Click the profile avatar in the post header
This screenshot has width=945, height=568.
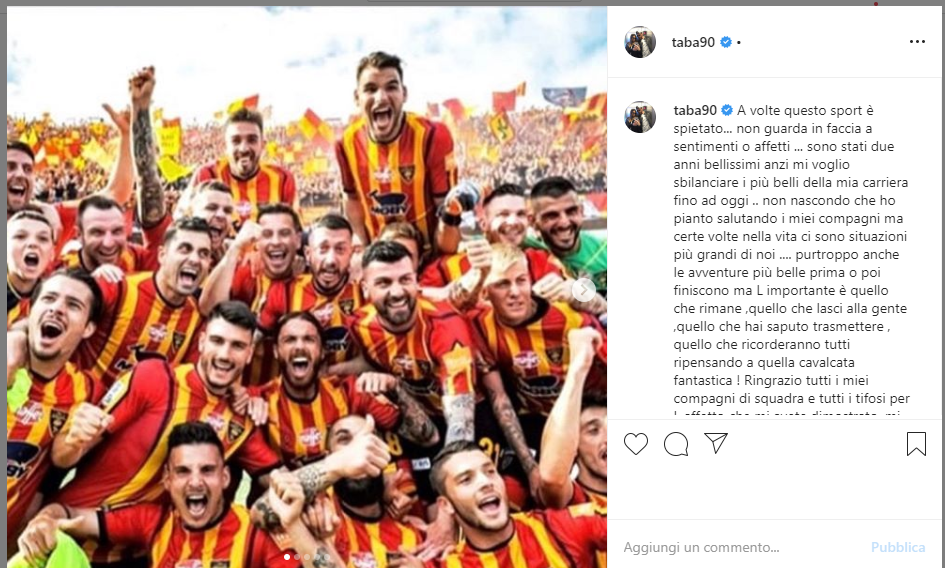tap(640, 42)
